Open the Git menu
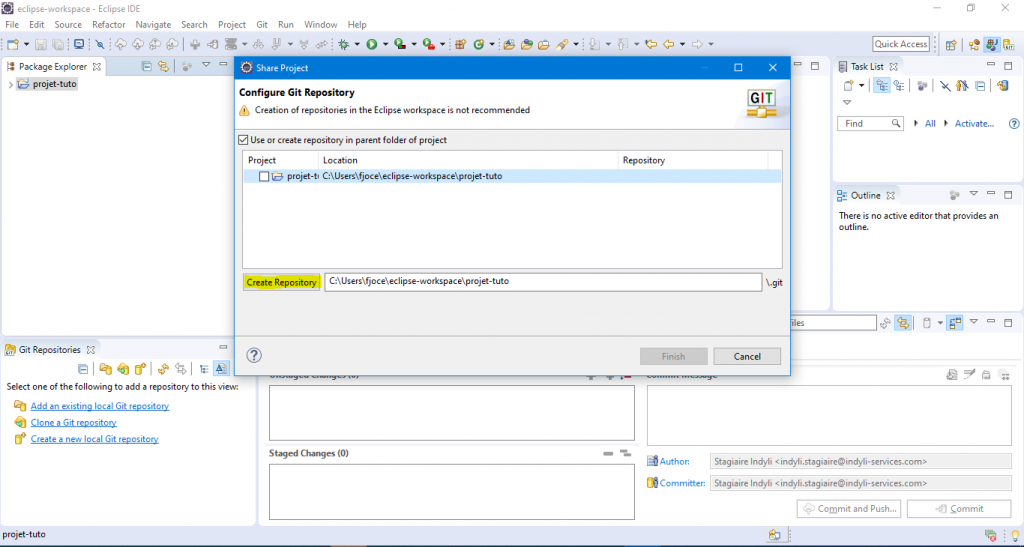The height and width of the screenshot is (547, 1024). [262, 25]
